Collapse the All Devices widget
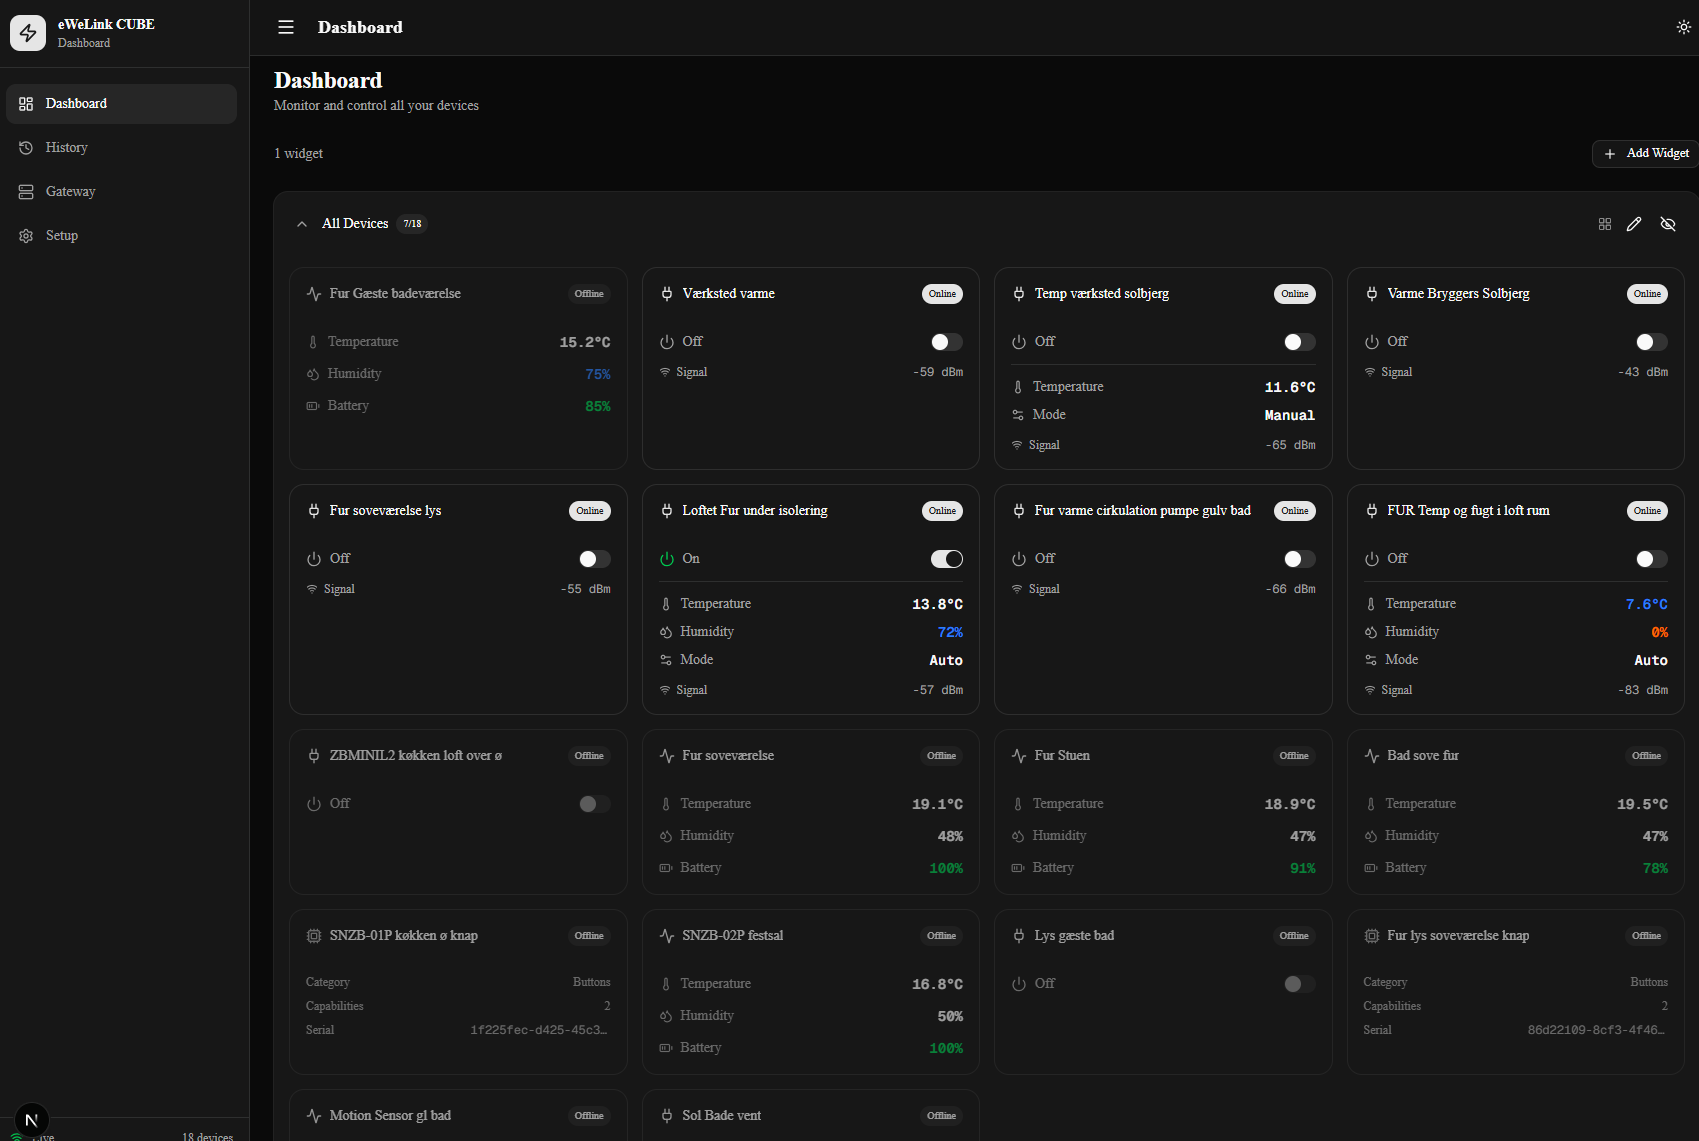 click(x=302, y=223)
